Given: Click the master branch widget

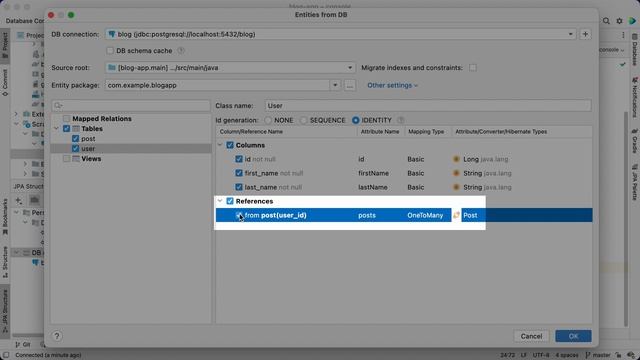Looking at the screenshot, I should tap(598, 355).
